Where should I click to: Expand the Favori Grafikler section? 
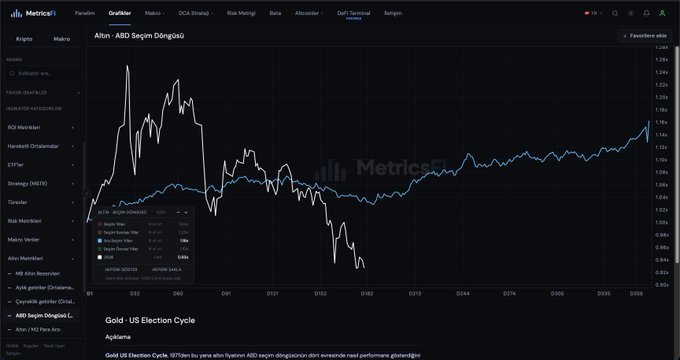(42, 93)
